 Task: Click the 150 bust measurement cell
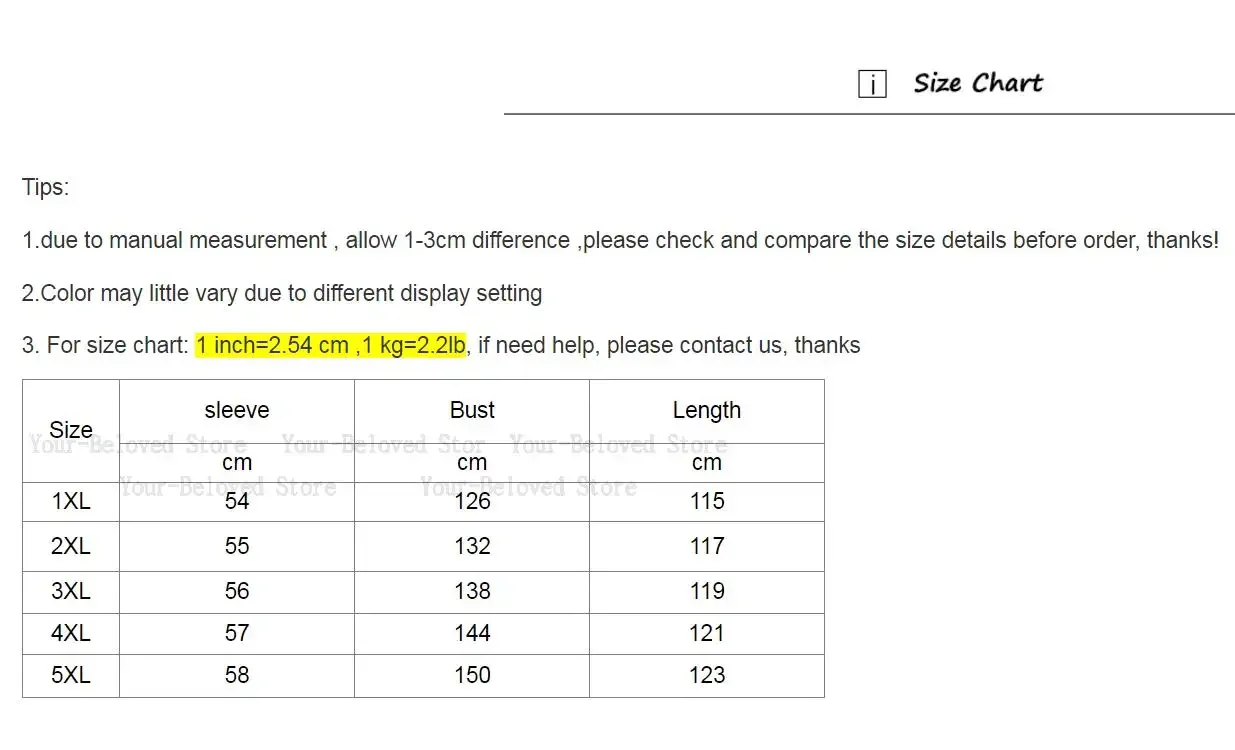pos(472,675)
